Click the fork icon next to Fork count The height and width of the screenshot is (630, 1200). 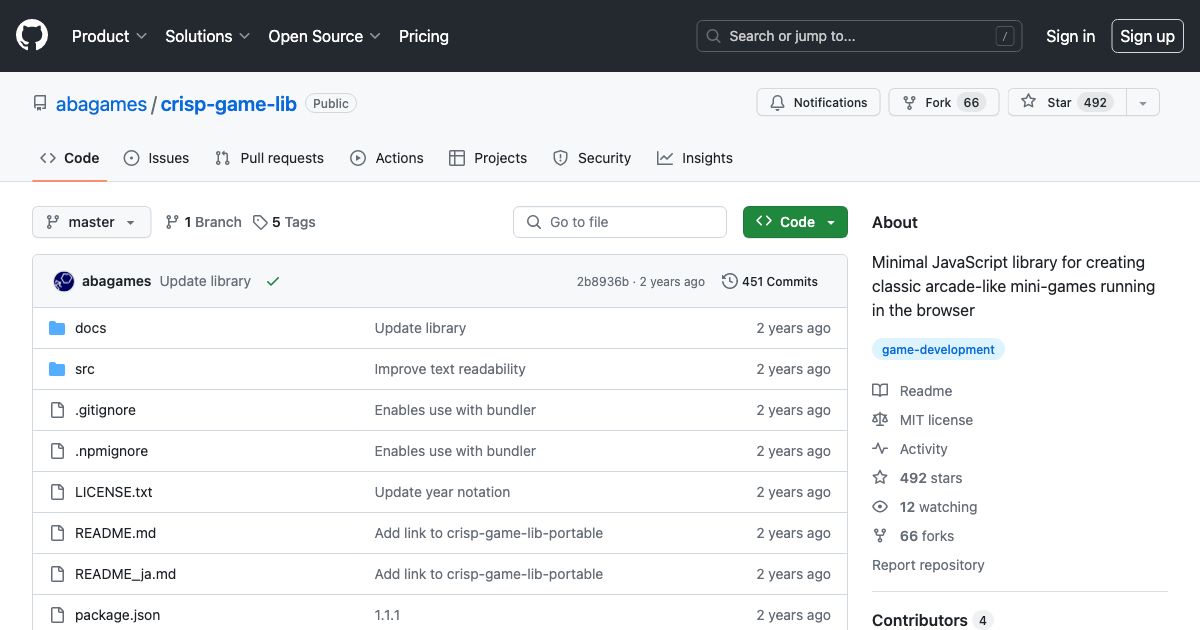[x=908, y=102]
